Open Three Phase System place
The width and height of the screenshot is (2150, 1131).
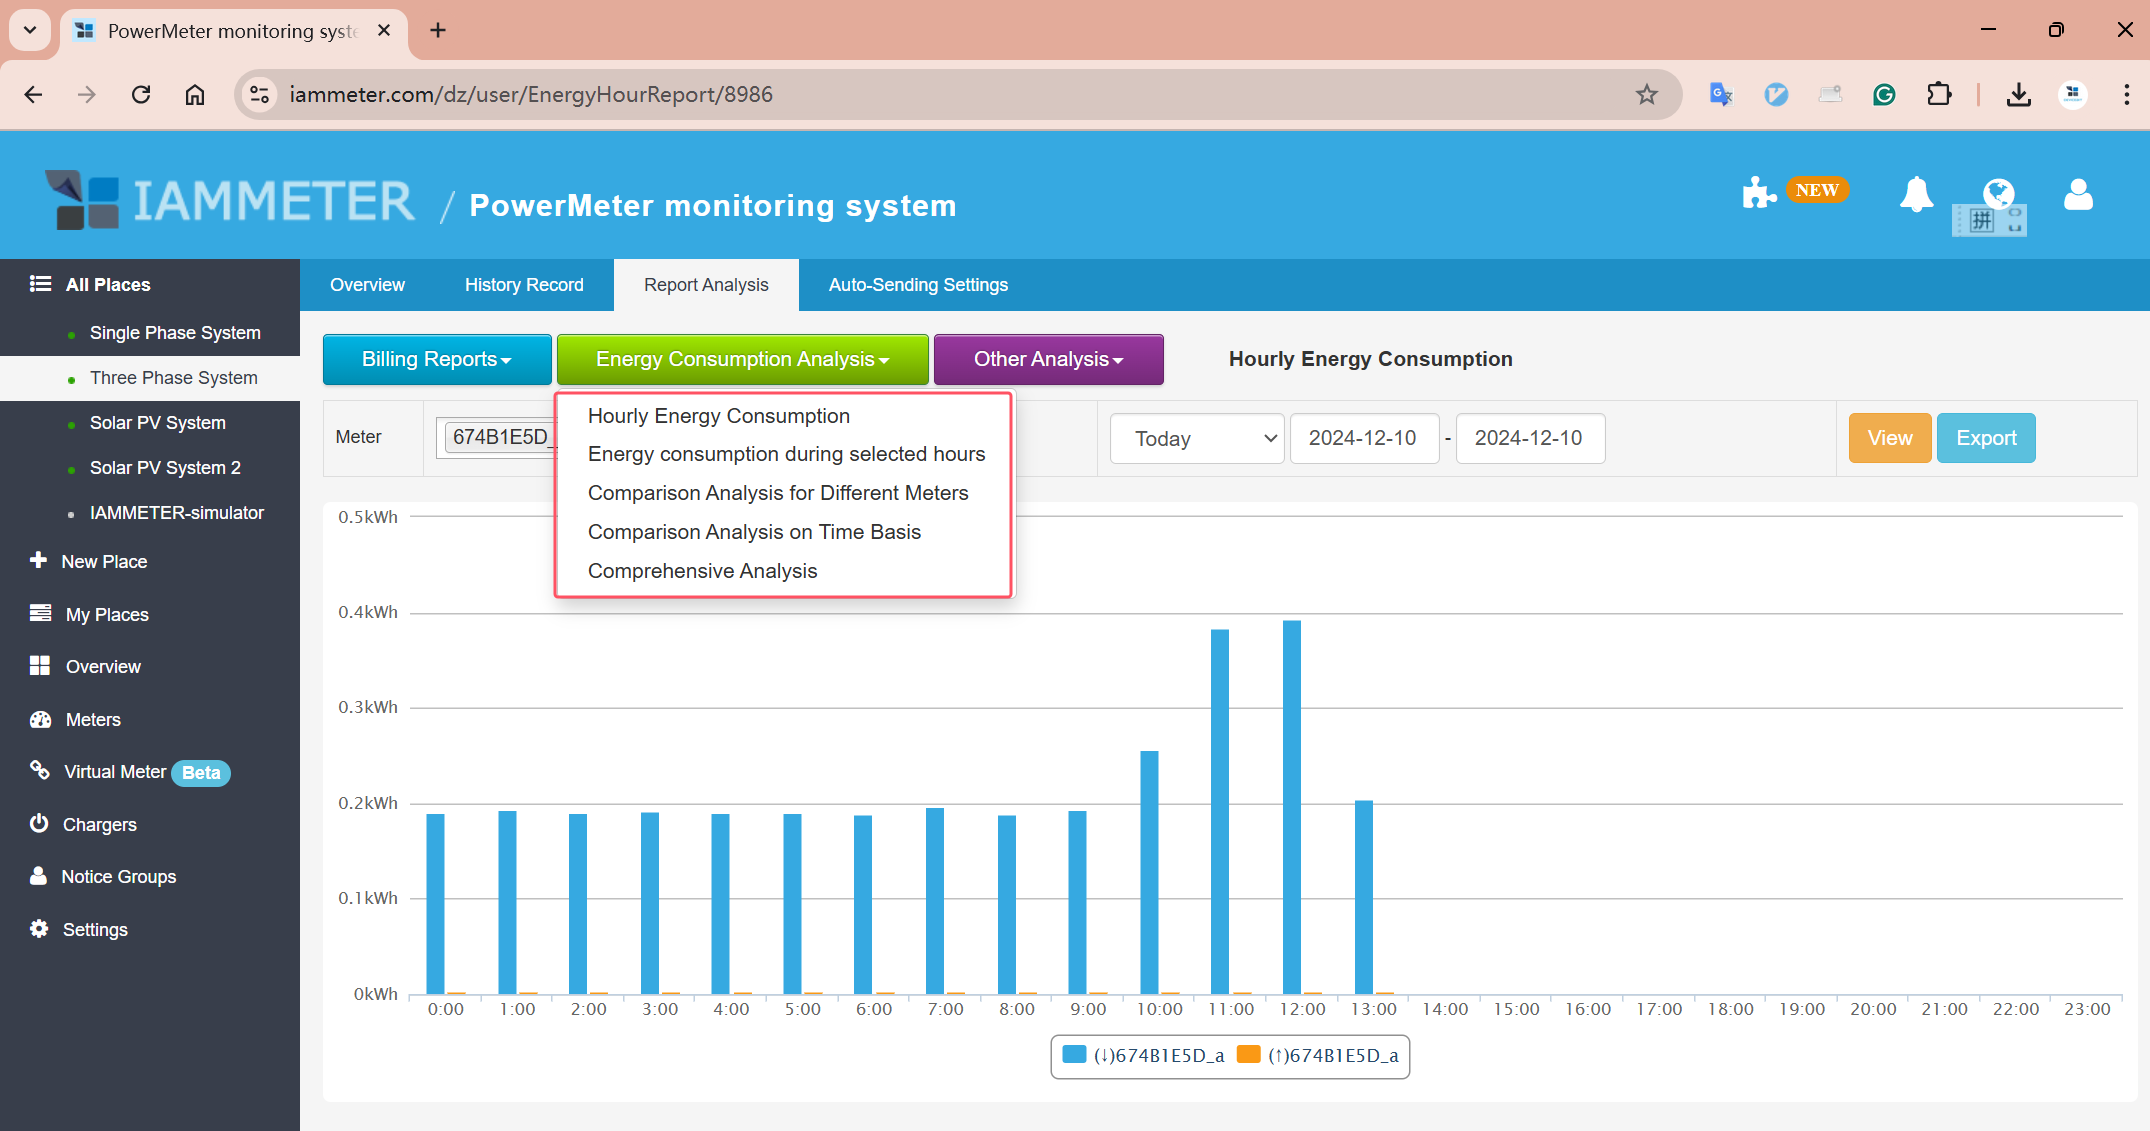pos(174,378)
